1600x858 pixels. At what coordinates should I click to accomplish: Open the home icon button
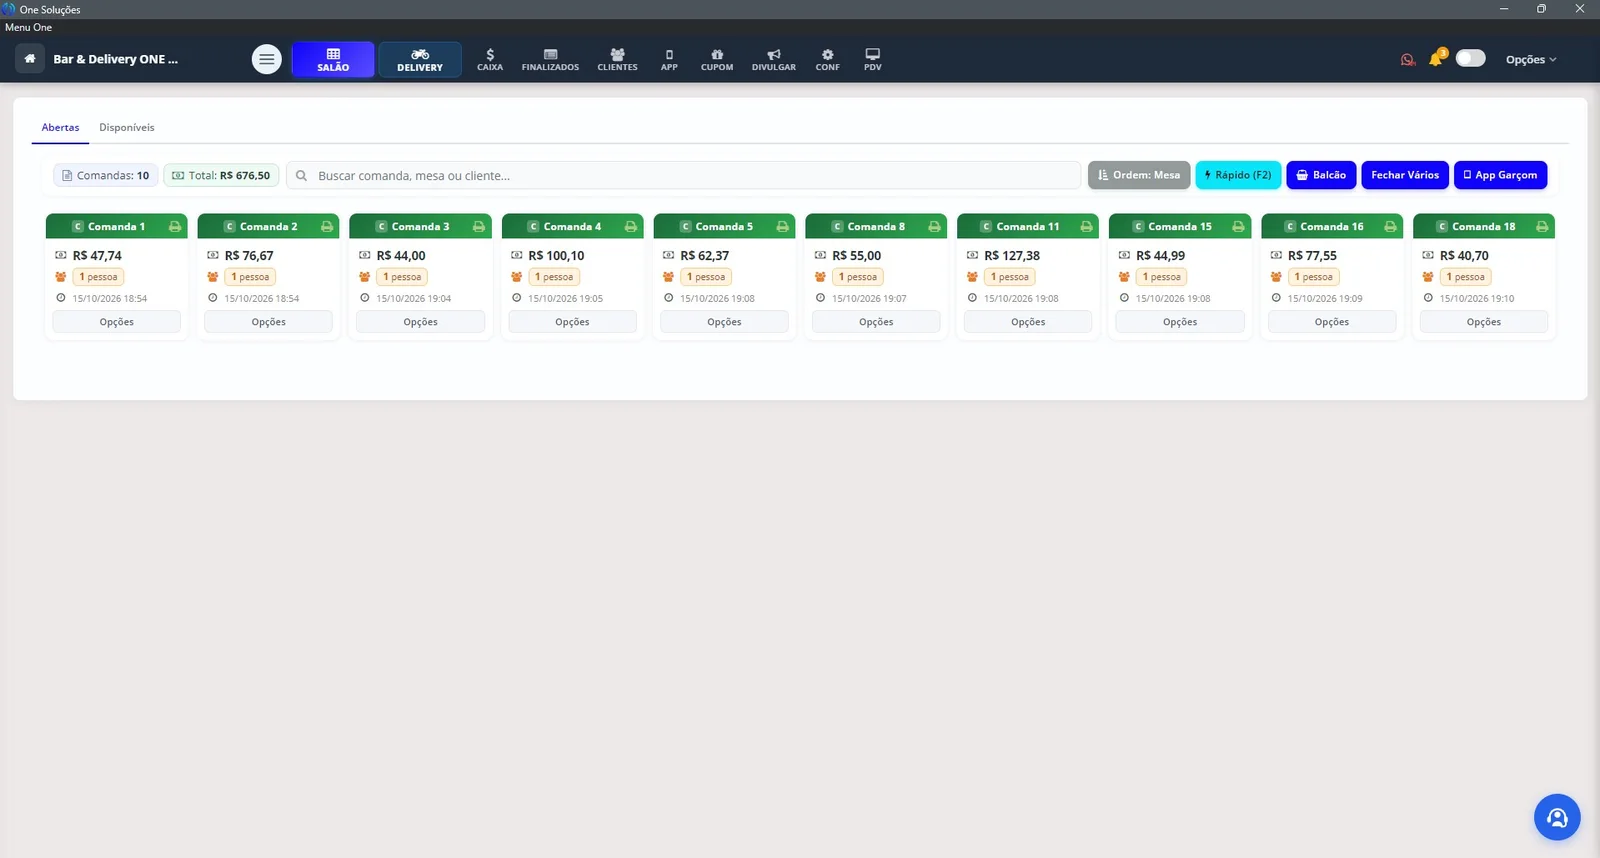(30, 59)
